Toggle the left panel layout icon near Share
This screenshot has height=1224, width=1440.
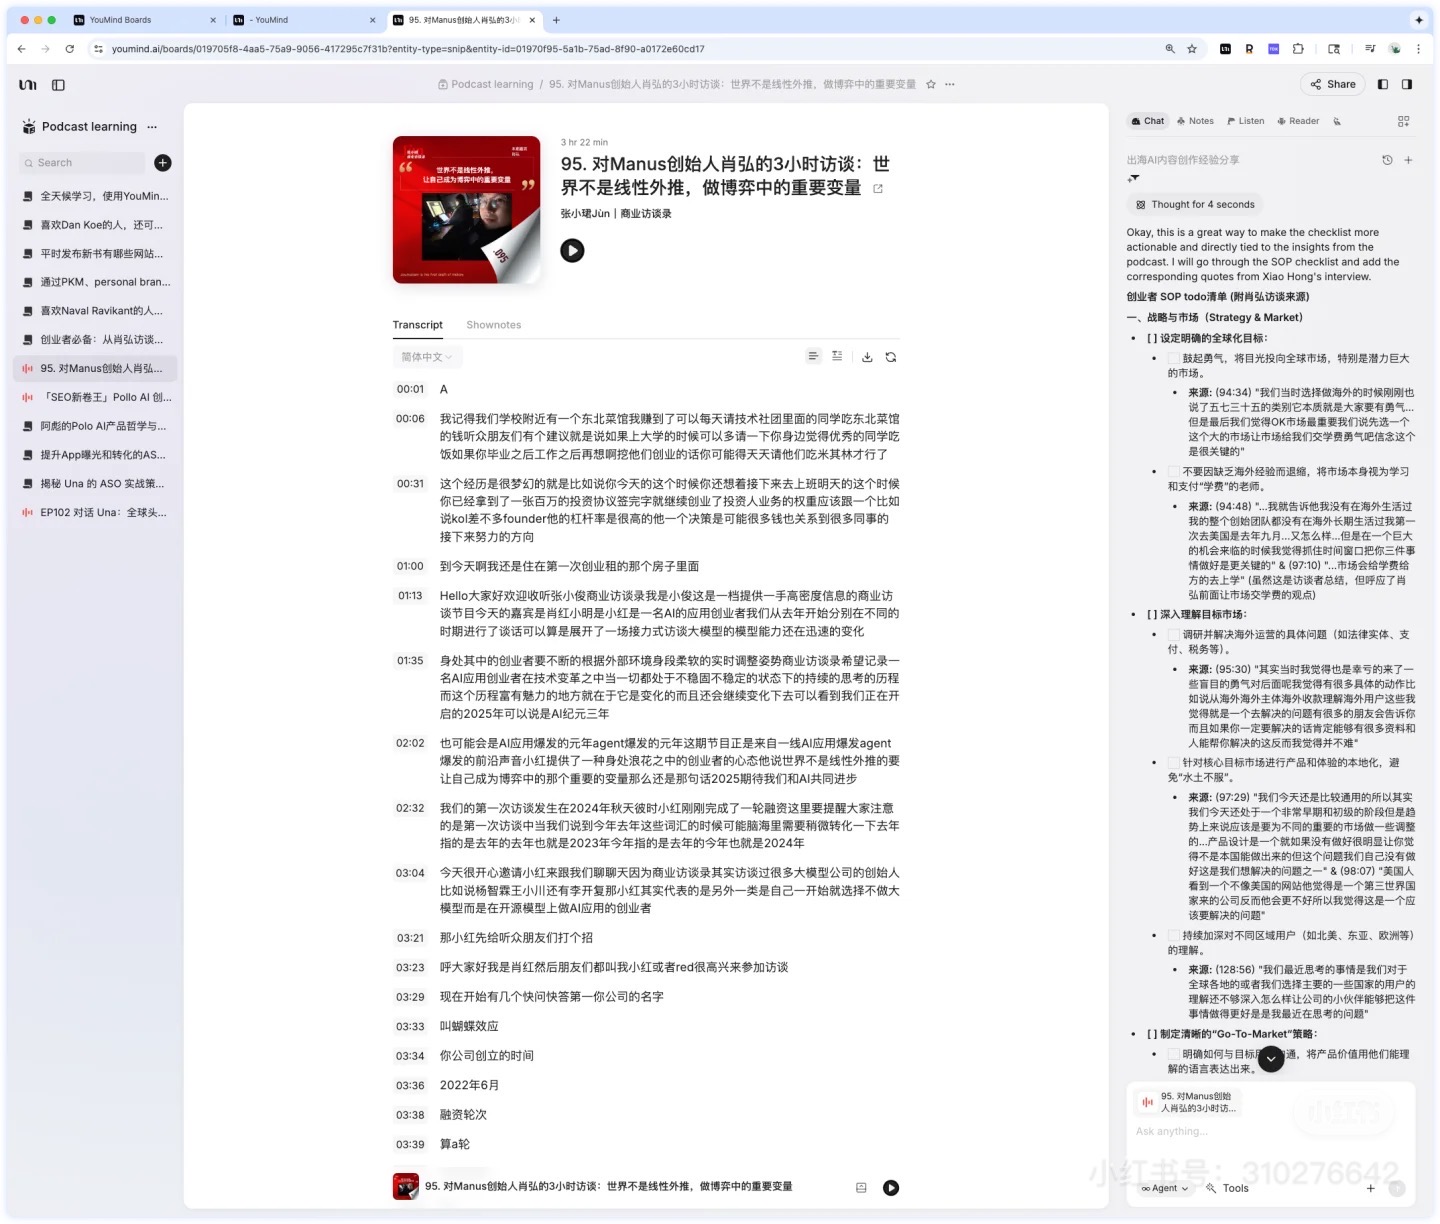1383,84
